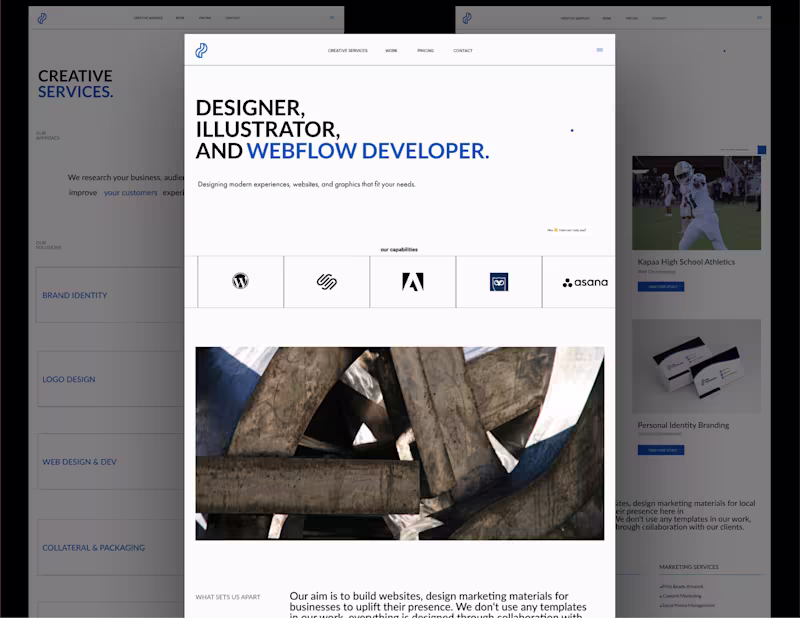The image size is (800, 618).
Task: Click 'your customers' link on left page
Action: pyautogui.click(x=131, y=192)
